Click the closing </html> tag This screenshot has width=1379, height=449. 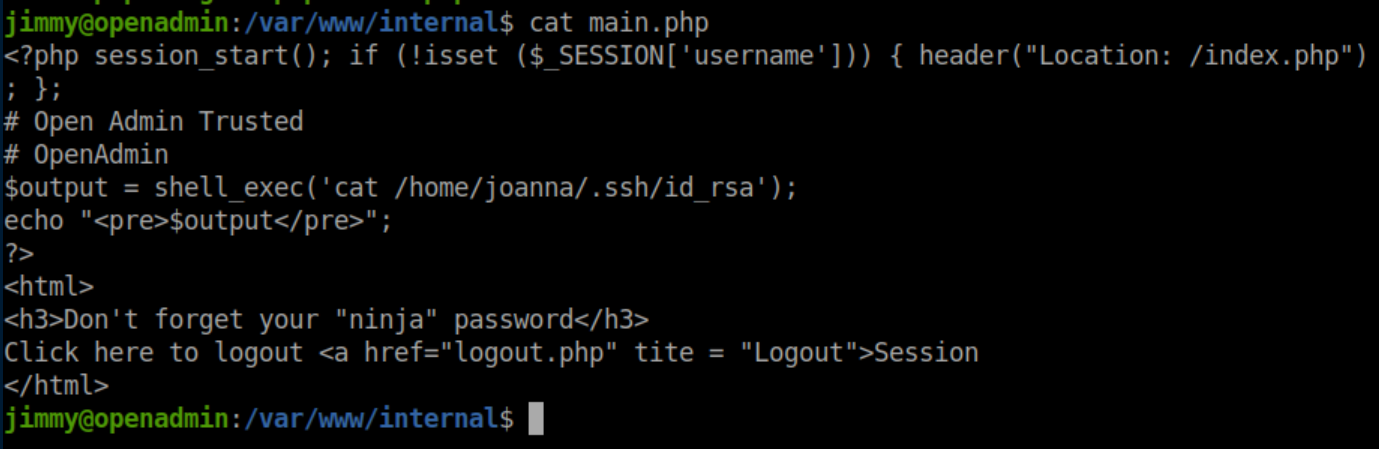tap(56, 385)
